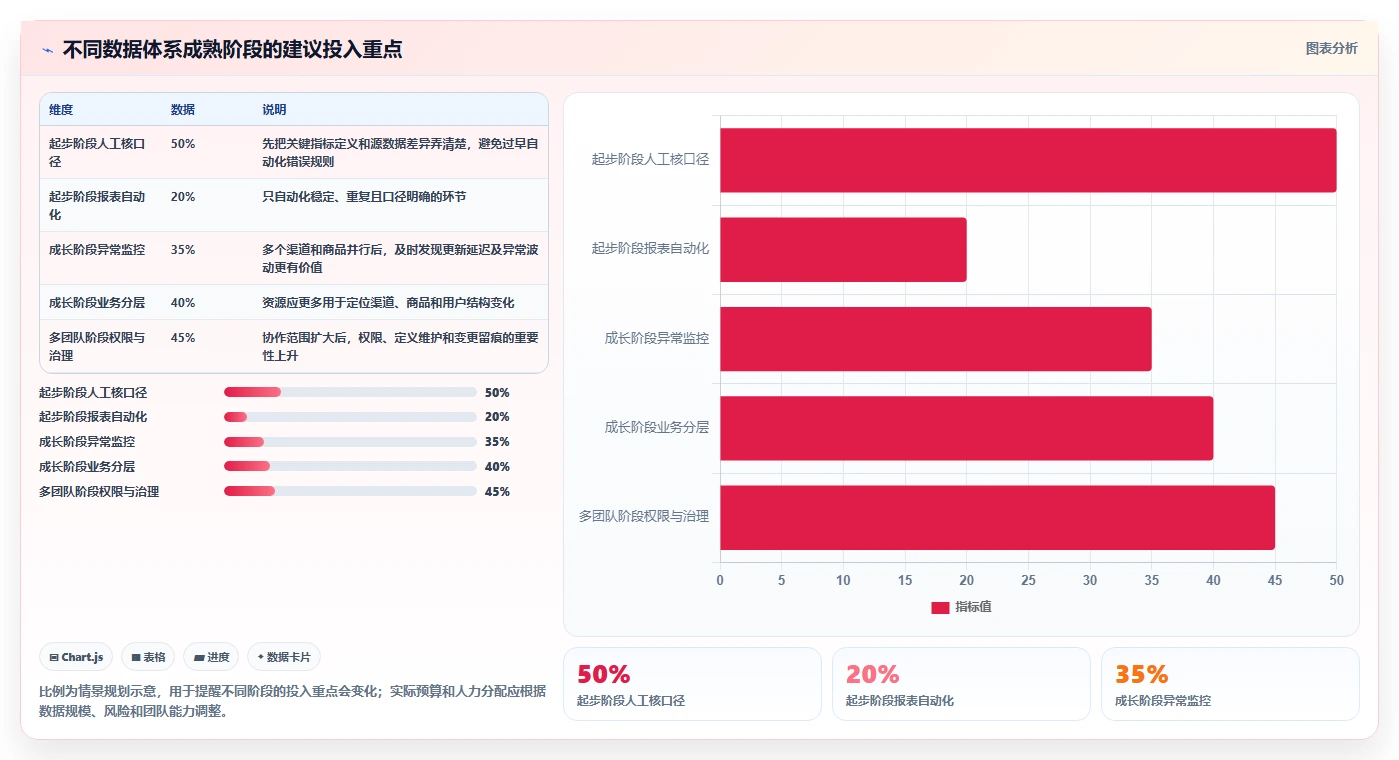This screenshot has width=1399, height=760.
Task: Click the x-axis tick label 50
Action: tap(1336, 580)
